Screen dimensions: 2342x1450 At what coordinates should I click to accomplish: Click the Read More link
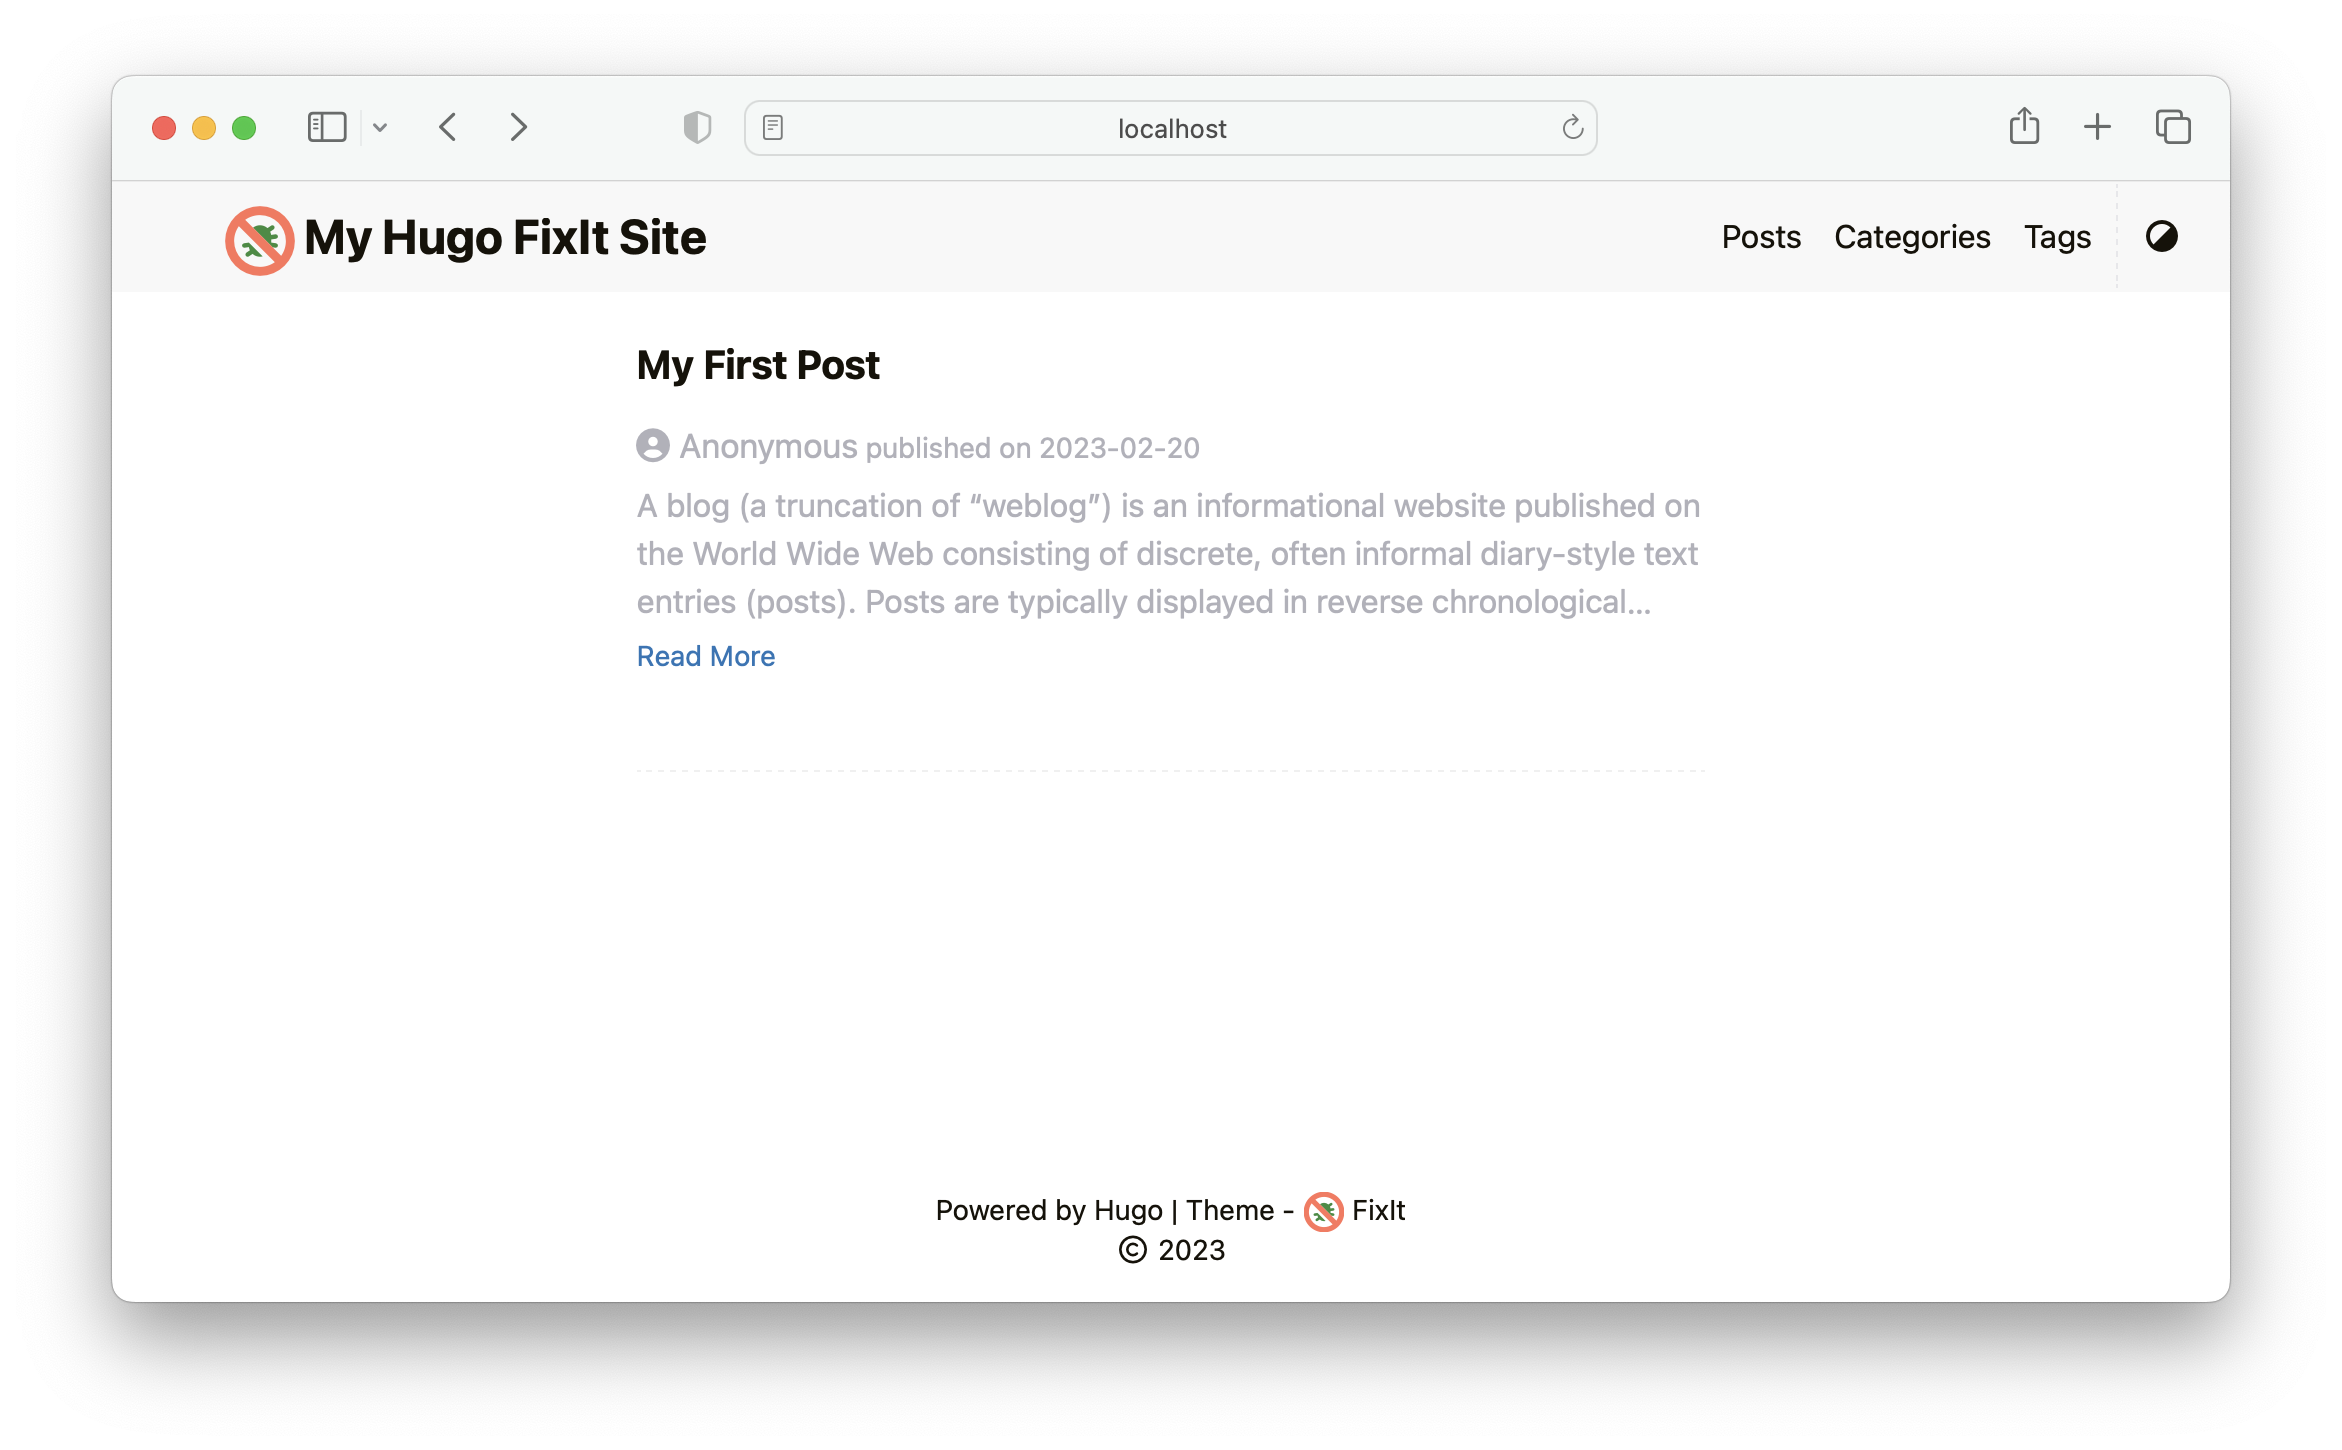click(706, 656)
